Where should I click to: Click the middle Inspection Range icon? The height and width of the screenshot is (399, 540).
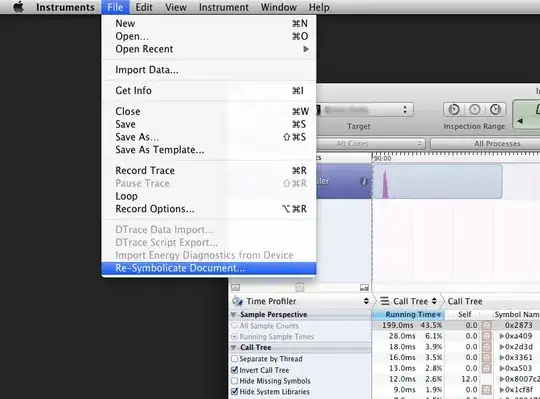[475, 109]
